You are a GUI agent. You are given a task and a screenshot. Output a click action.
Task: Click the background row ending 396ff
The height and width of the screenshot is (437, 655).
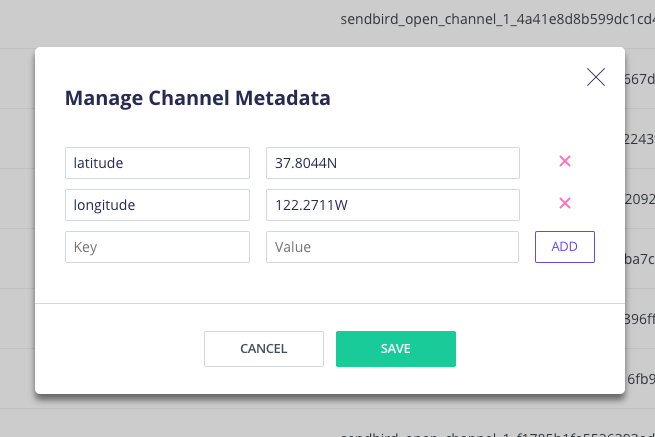coord(640,319)
